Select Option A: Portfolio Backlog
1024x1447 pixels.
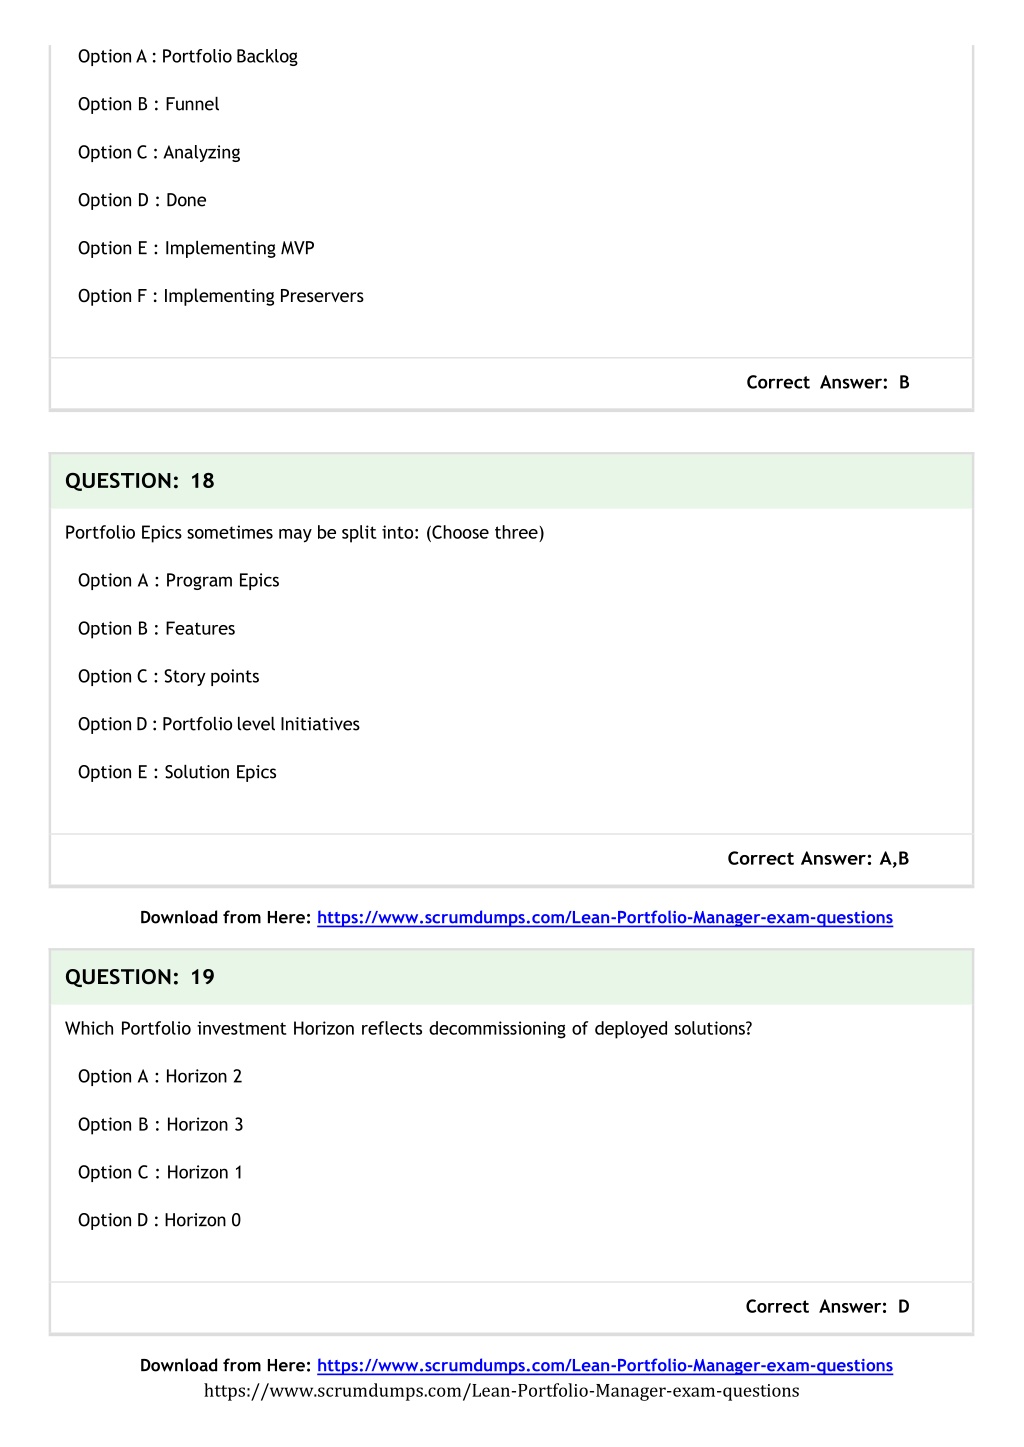coord(188,57)
